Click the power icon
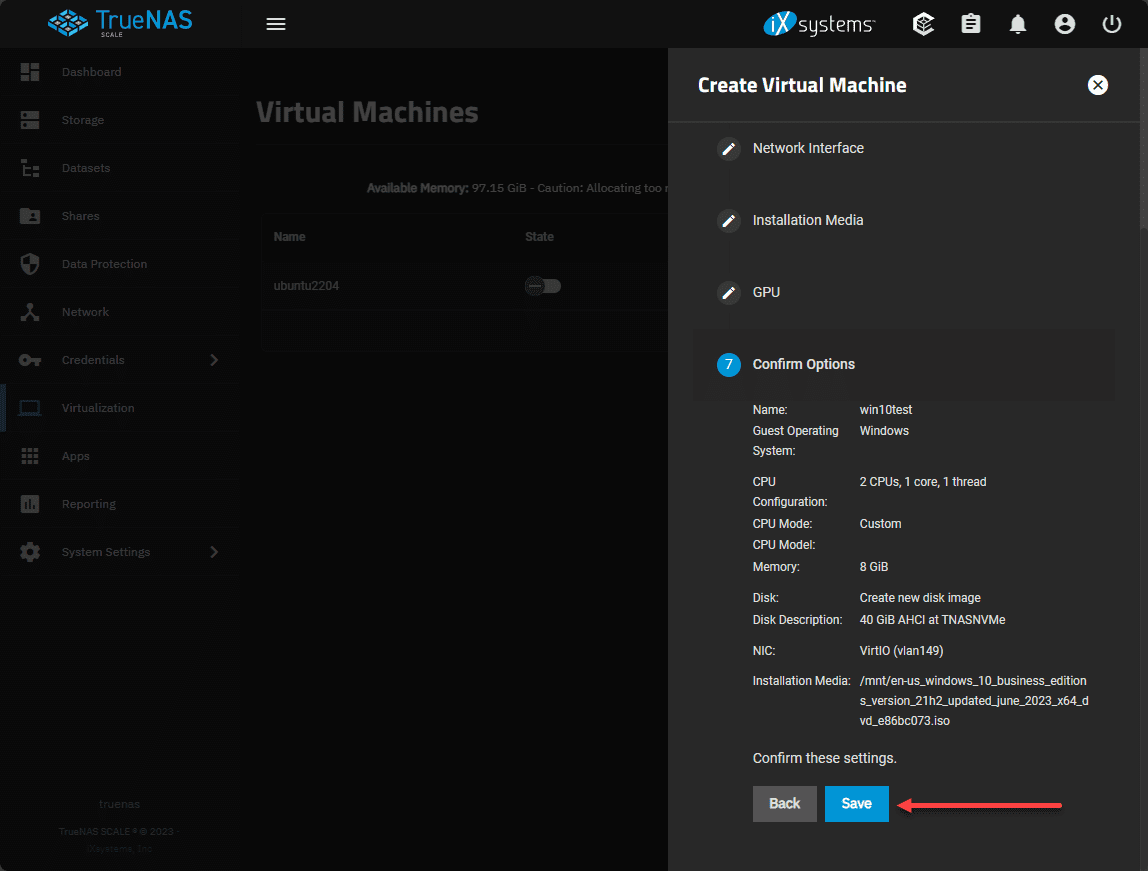1148x871 pixels. click(x=1112, y=24)
